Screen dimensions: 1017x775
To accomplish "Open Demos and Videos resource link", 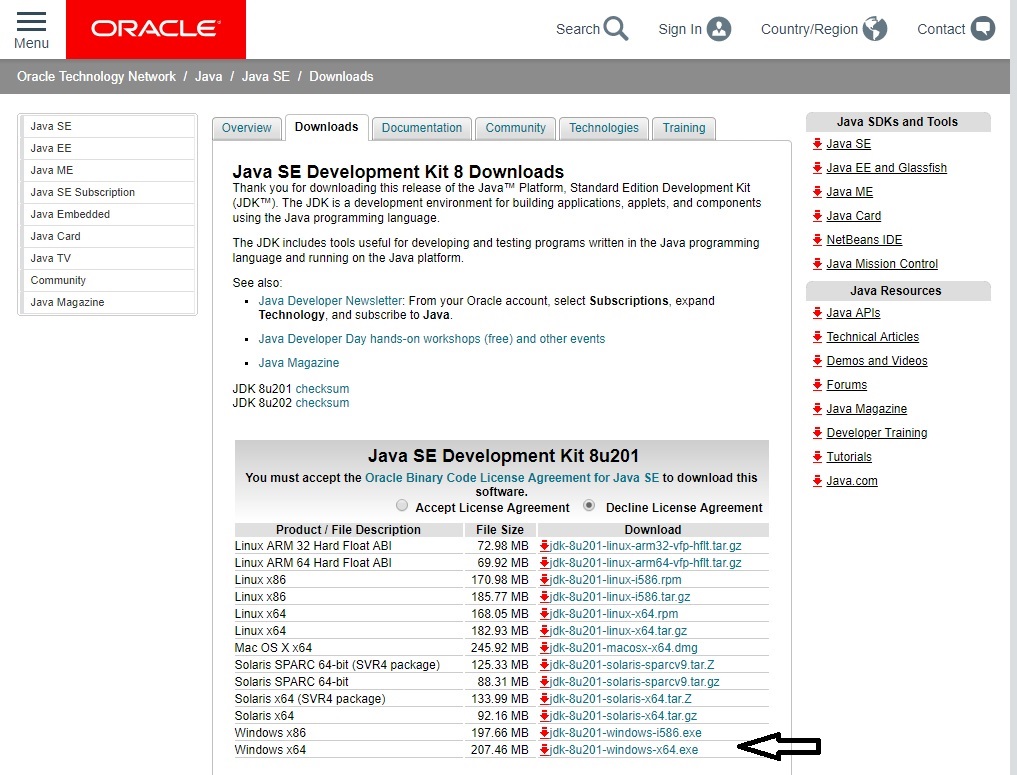I will coord(877,361).
